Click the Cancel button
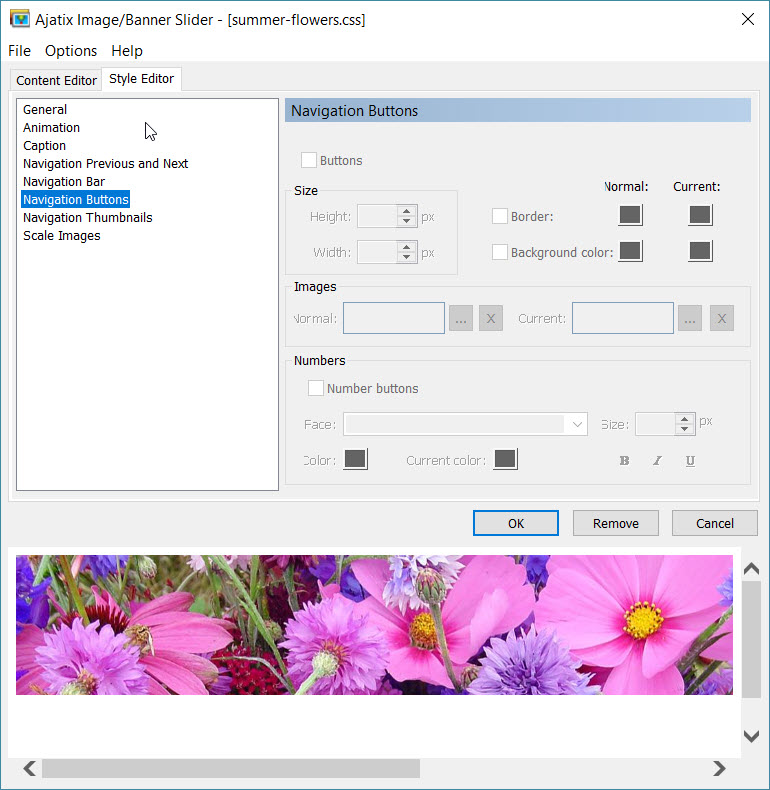770x790 pixels. [715, 523]
